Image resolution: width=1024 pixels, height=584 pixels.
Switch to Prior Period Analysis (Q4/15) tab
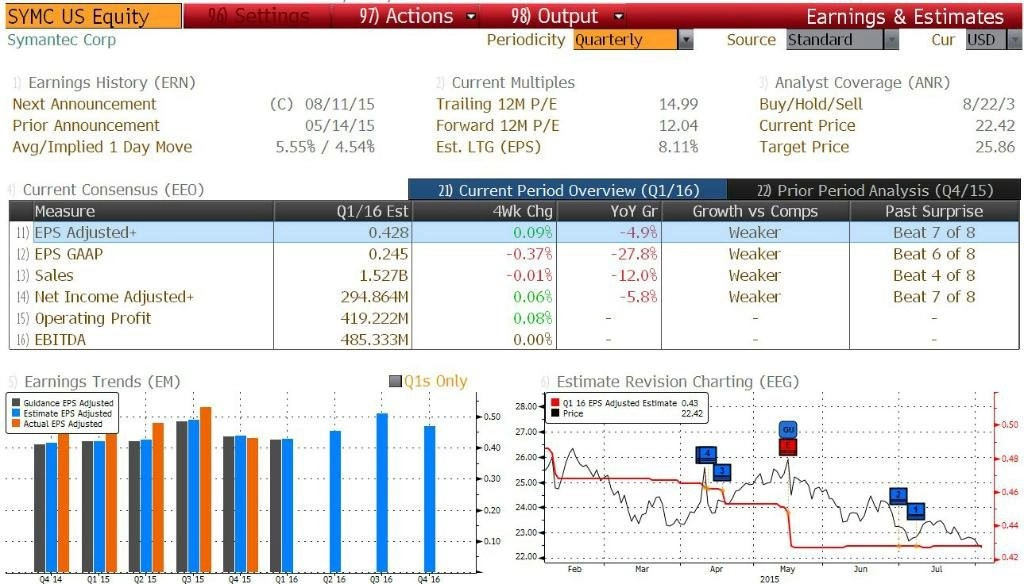coord(874,190)
